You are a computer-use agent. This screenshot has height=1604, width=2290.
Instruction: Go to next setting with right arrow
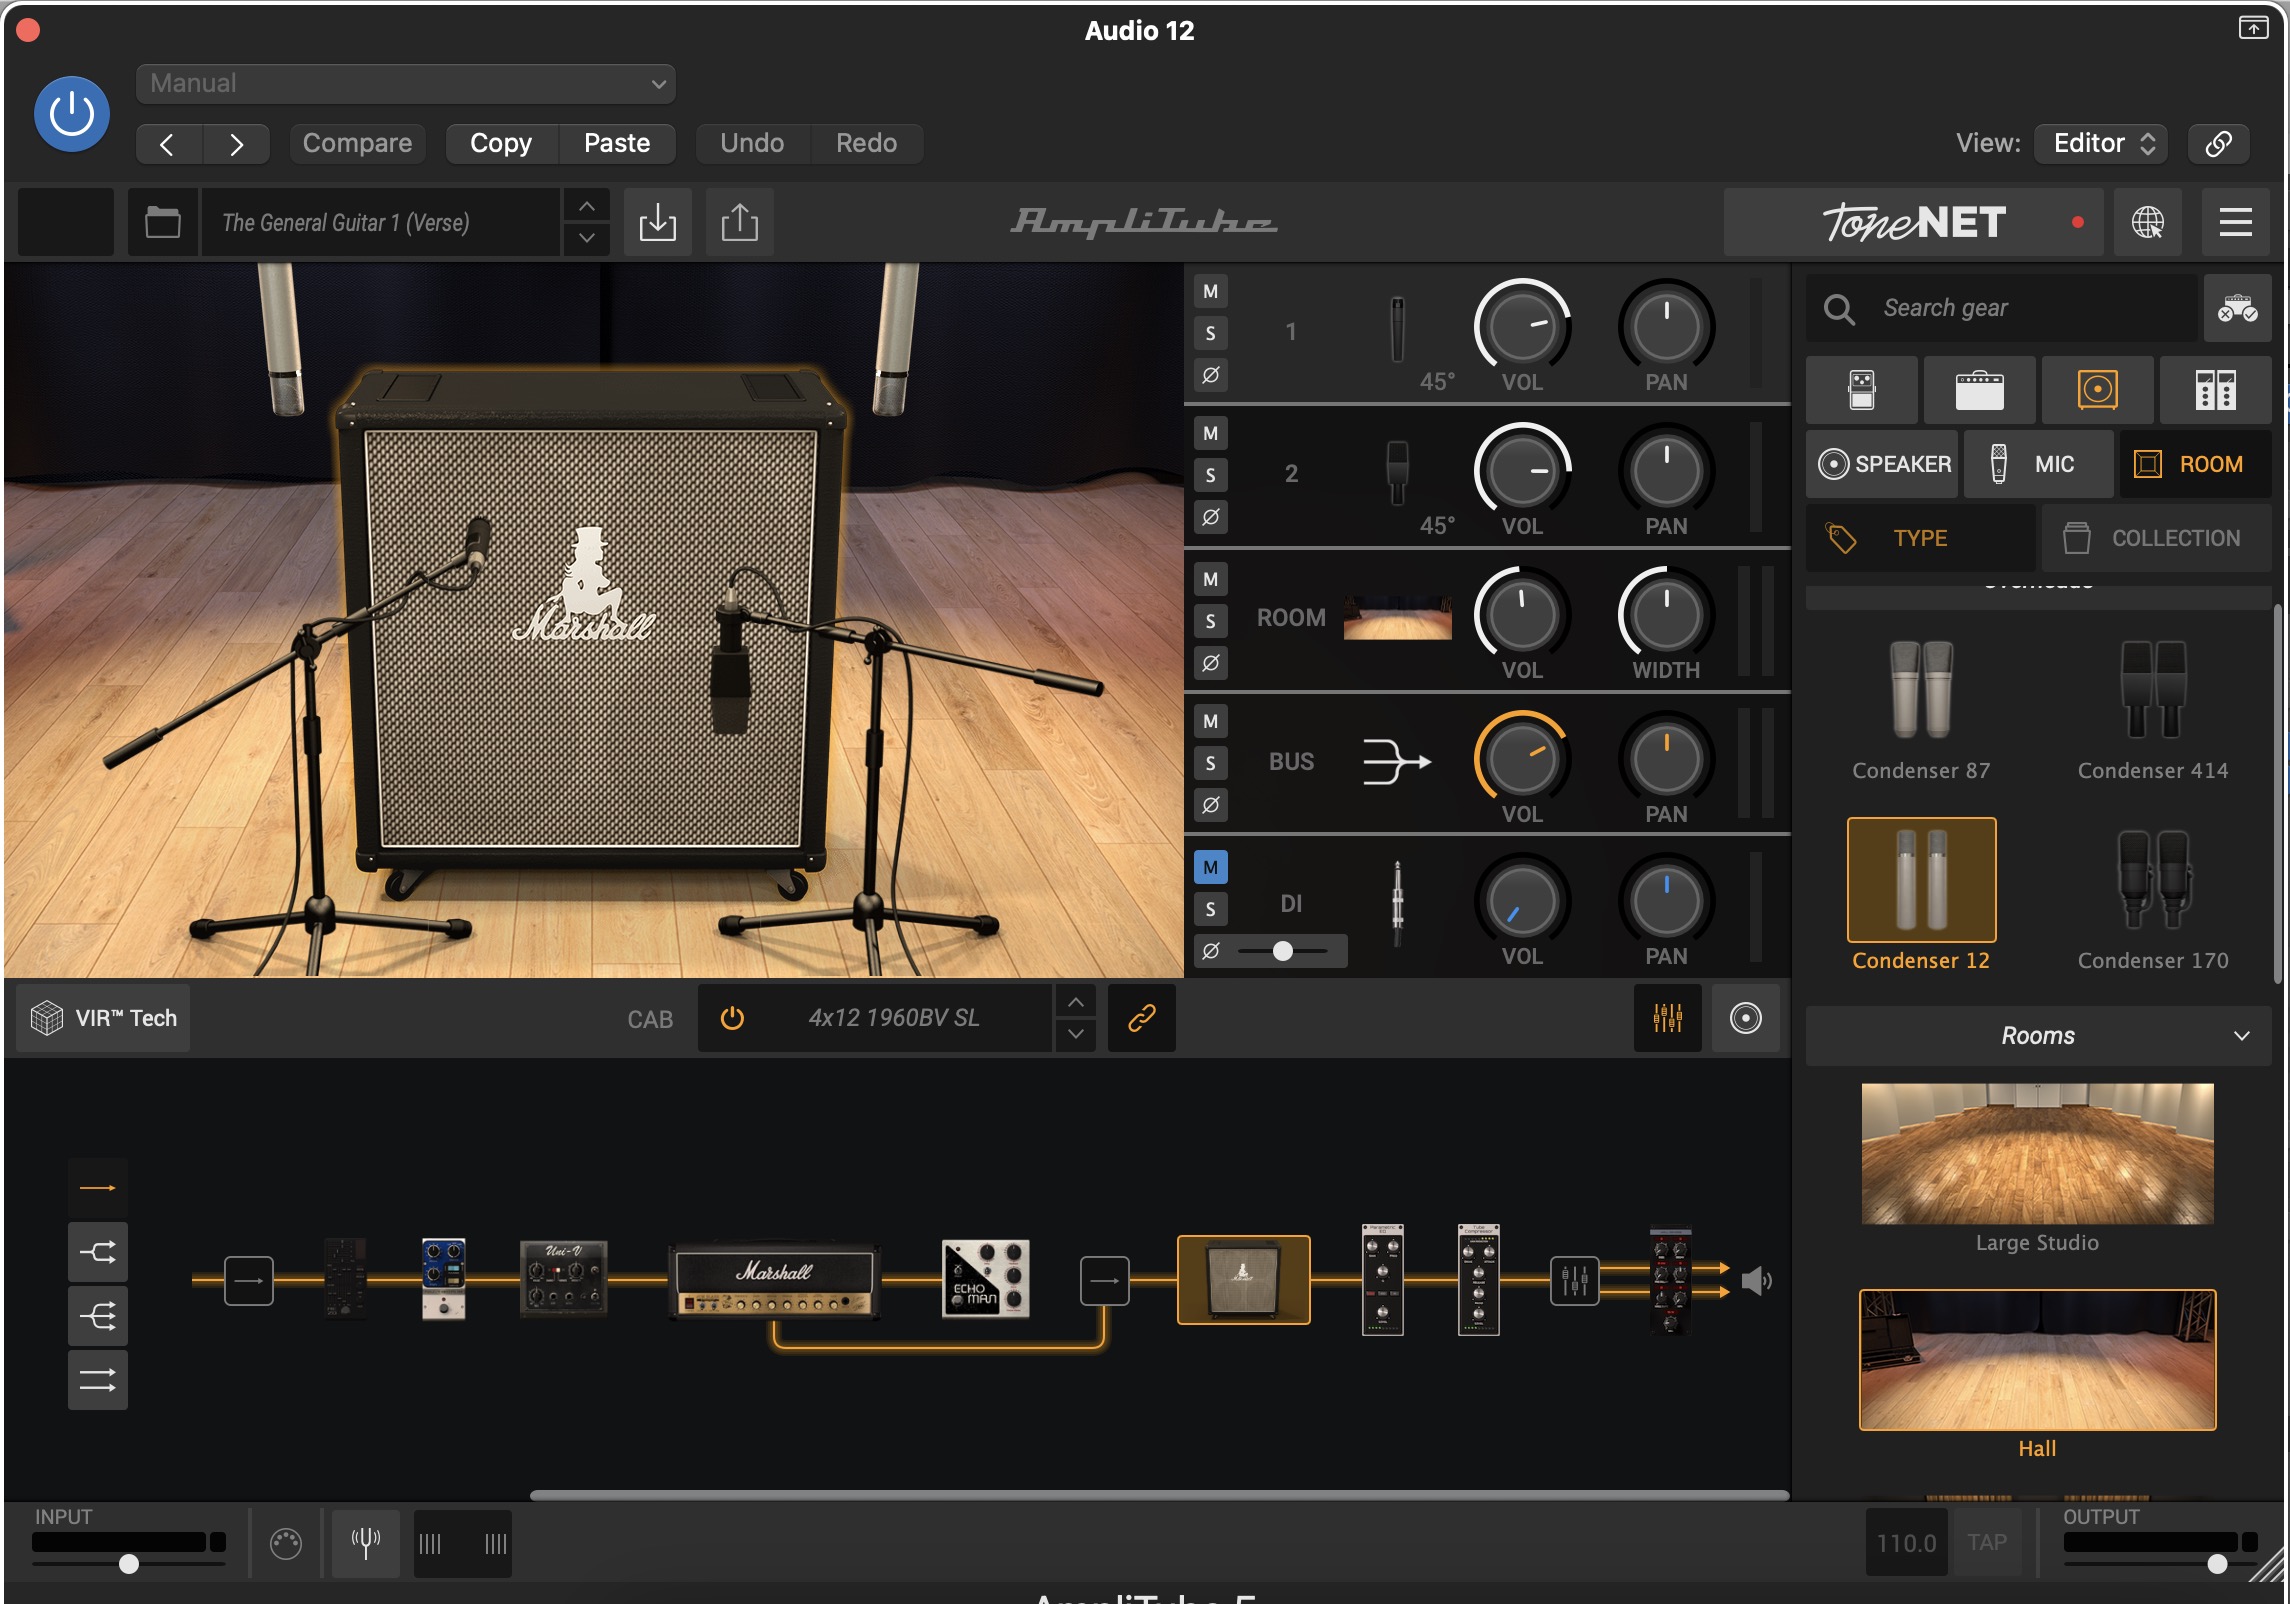tap(236, 144)
